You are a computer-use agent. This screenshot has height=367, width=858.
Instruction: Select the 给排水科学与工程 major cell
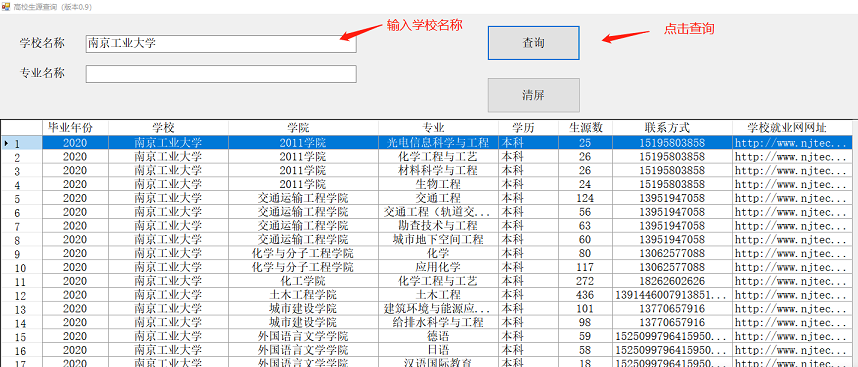click(438, 323)
